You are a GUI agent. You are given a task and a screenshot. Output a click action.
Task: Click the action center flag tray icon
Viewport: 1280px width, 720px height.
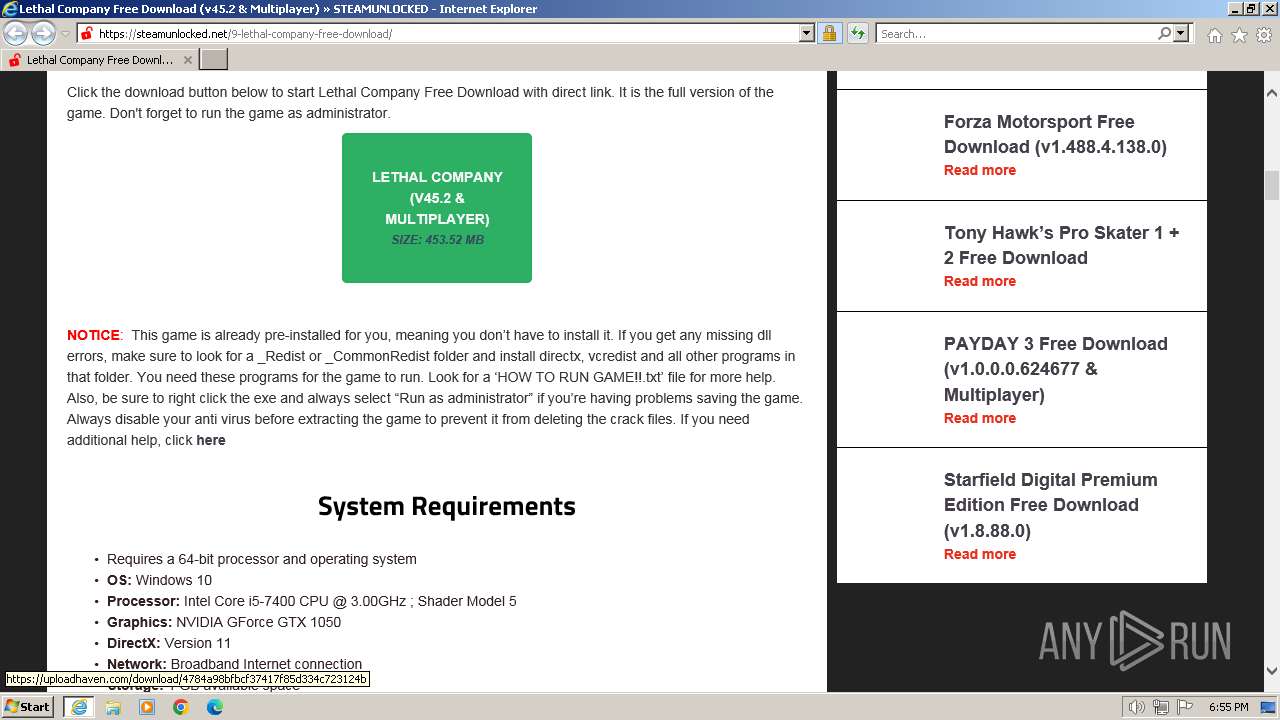point(1185,707)
